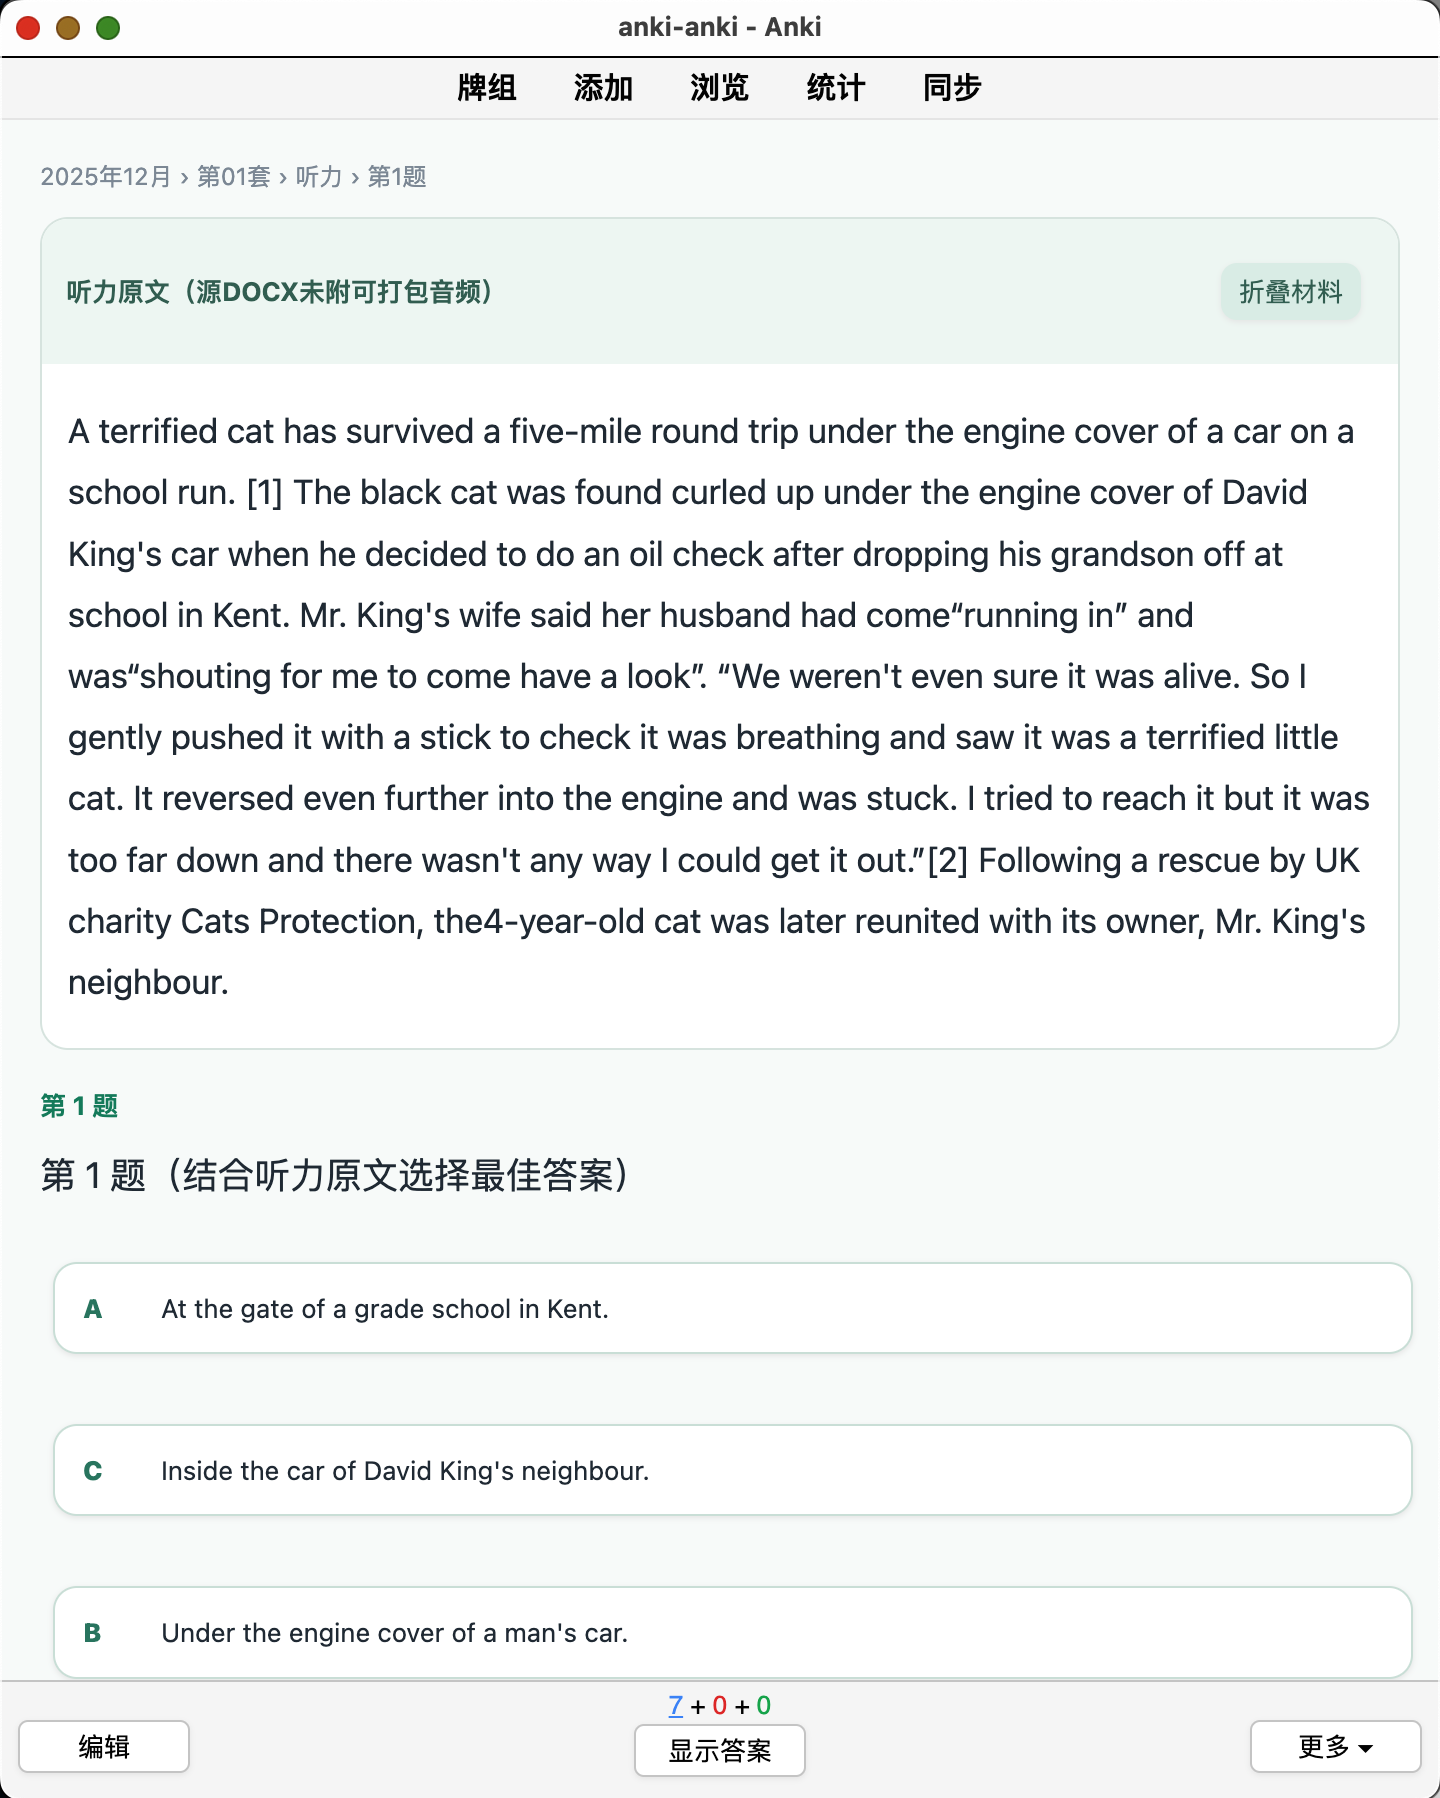Click the green letter C badge
This screenshot has height=1798, width=1440.
click(93, 1471)
